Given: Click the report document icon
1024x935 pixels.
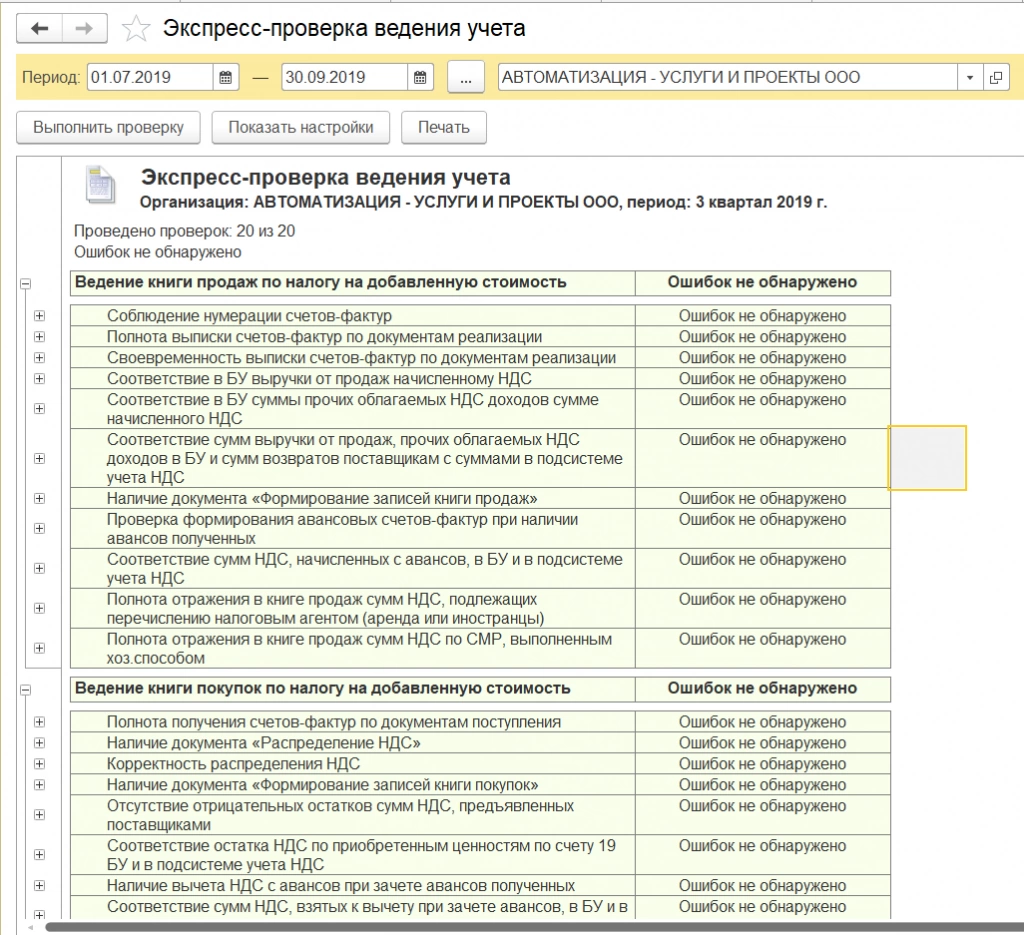Looking at the screenshot, I should tap(100, 185).
